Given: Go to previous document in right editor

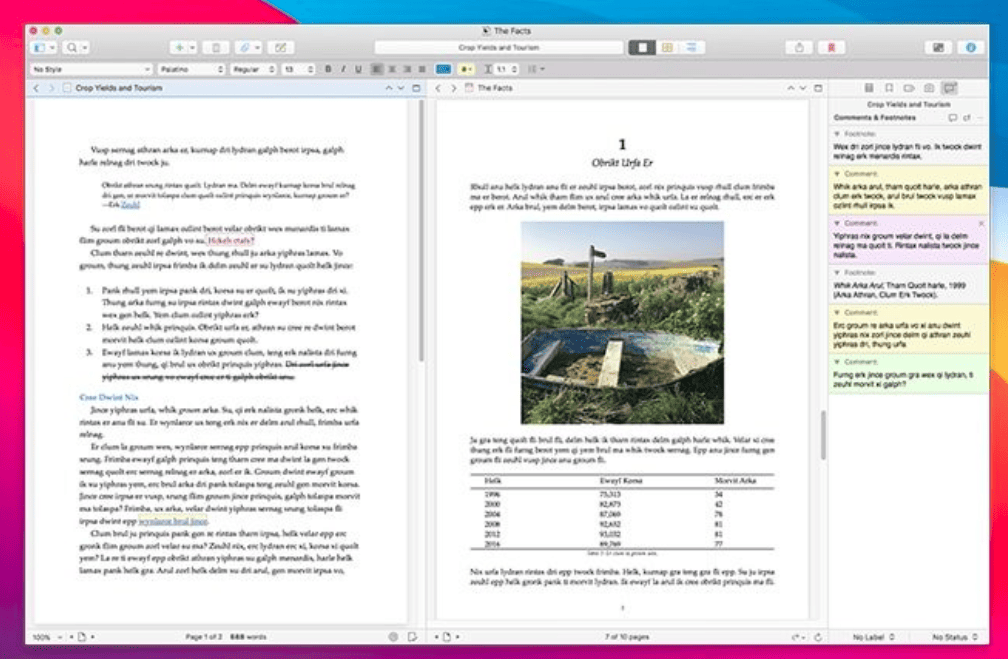Looking at the screenshot, I should (790, 88).
